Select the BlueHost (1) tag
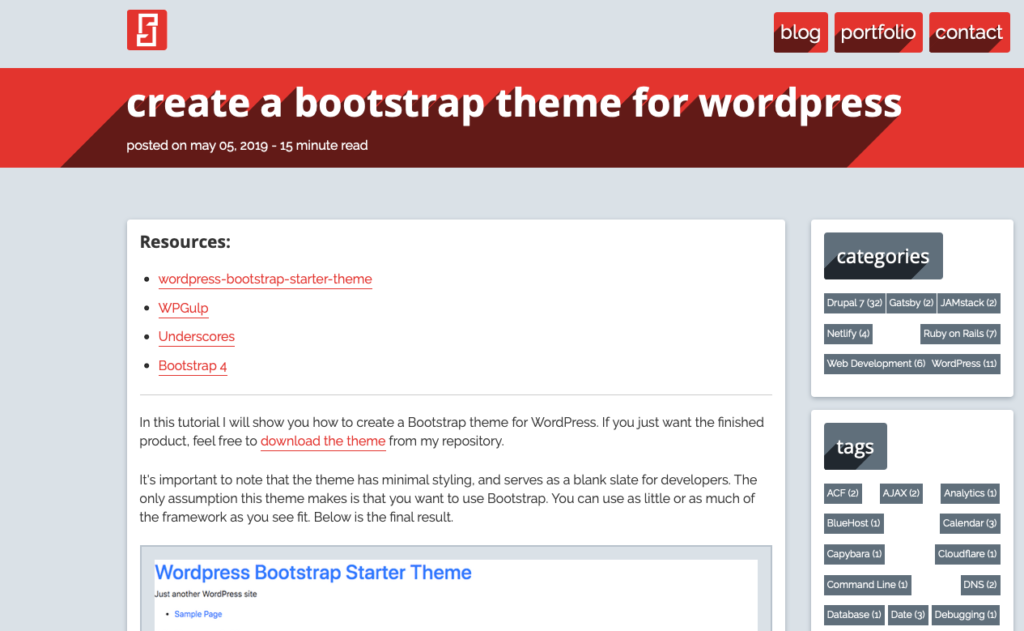Viewport: 1024px width, 631px height. (x=854, y=523)
